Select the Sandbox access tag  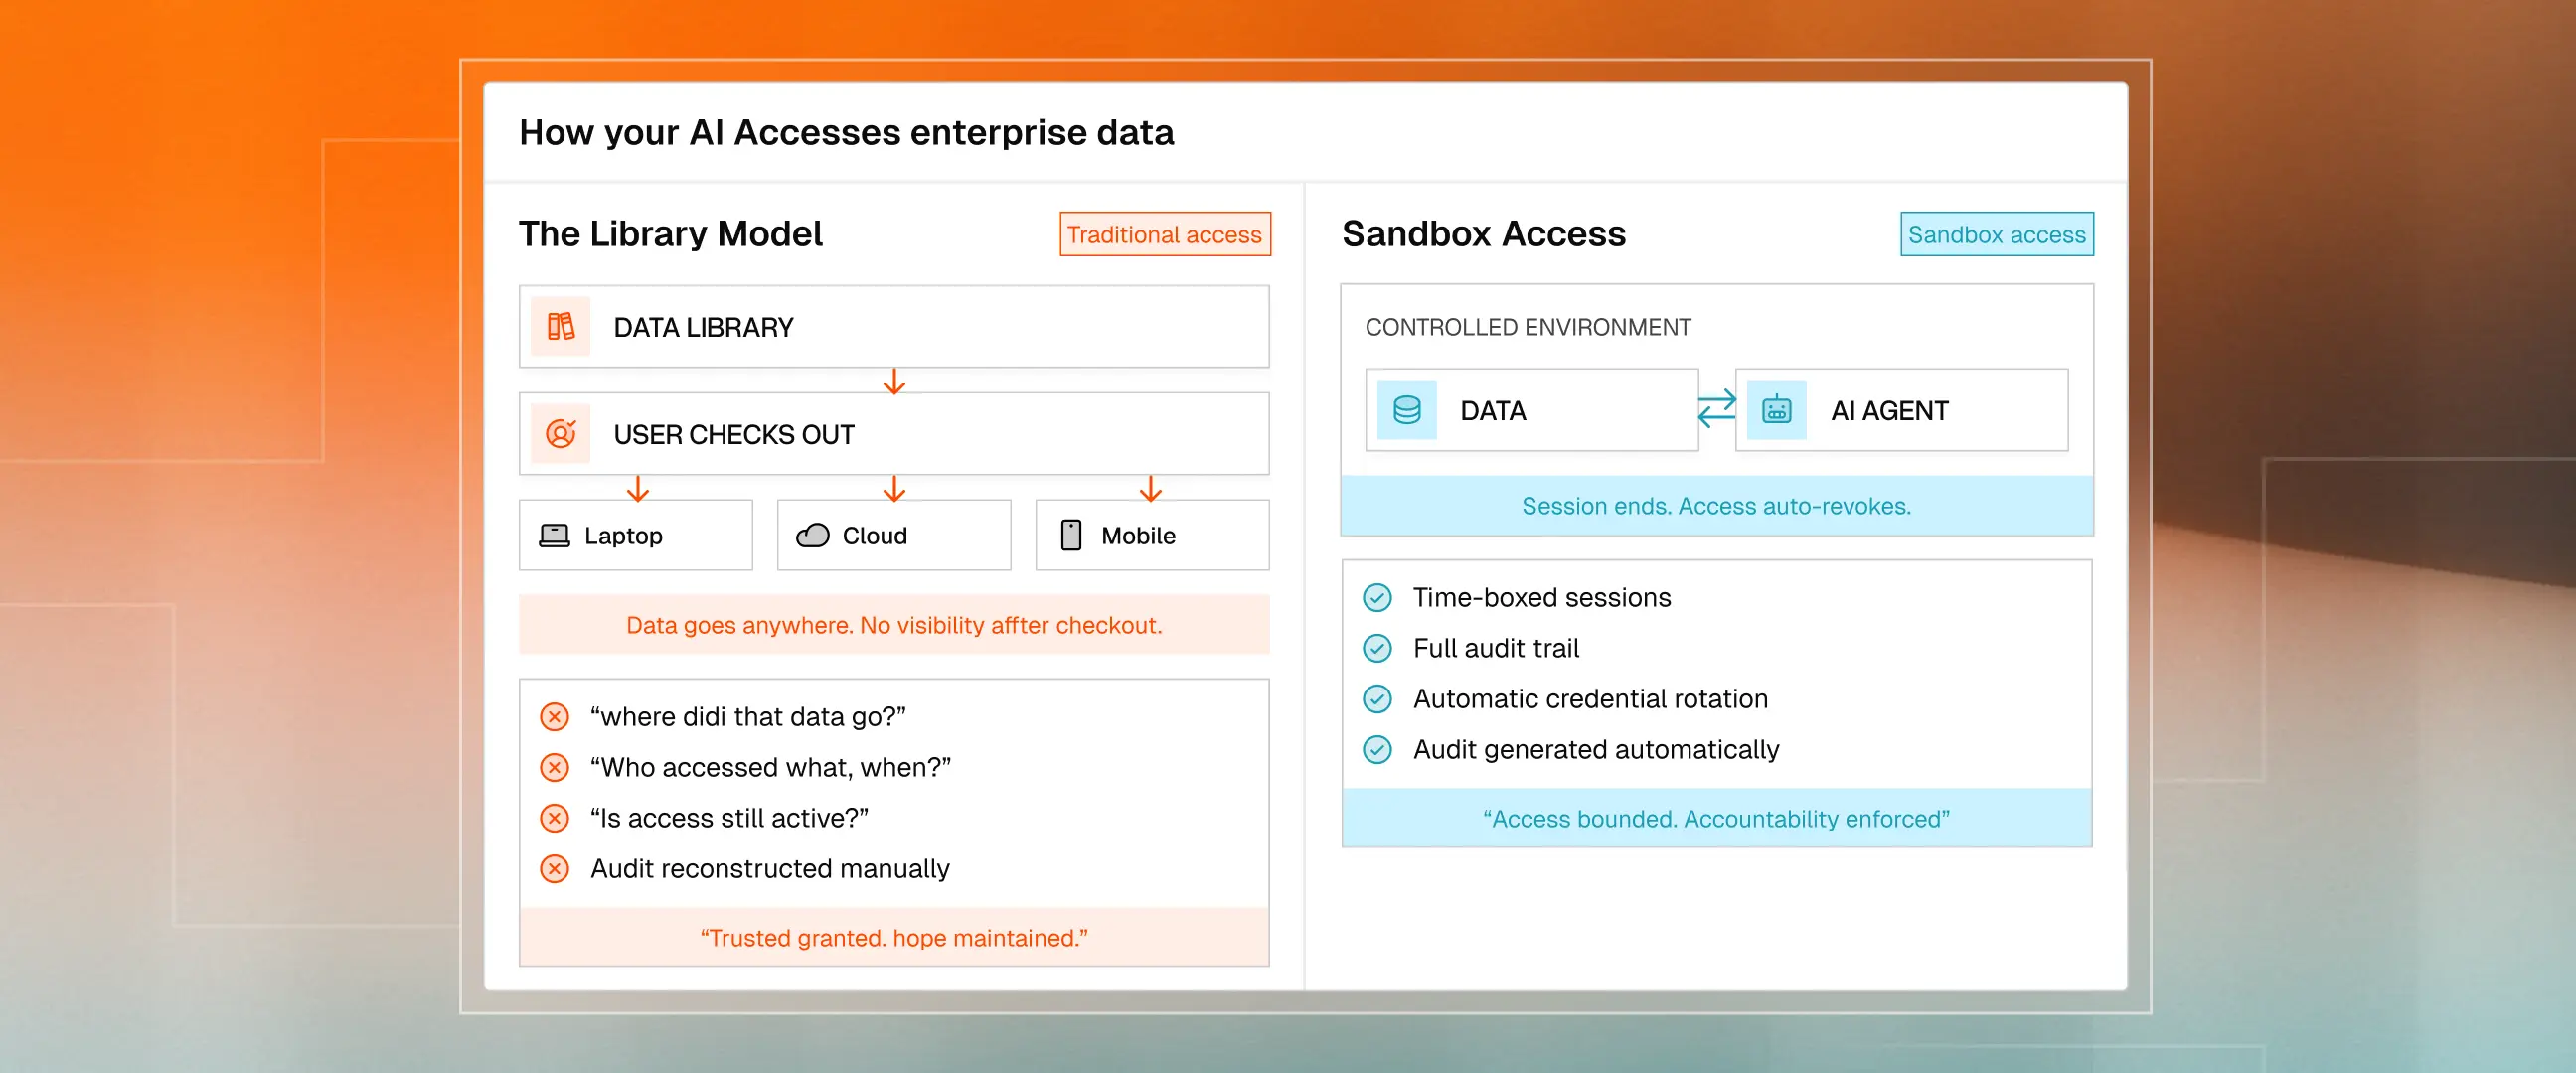point(1996,235)
